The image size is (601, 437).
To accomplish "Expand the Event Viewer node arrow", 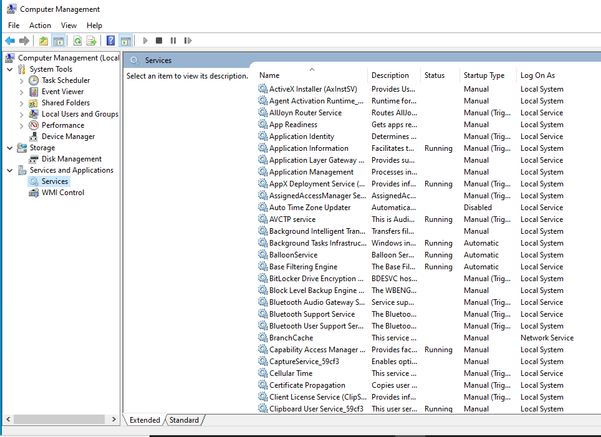I will [x=22, y=92].
